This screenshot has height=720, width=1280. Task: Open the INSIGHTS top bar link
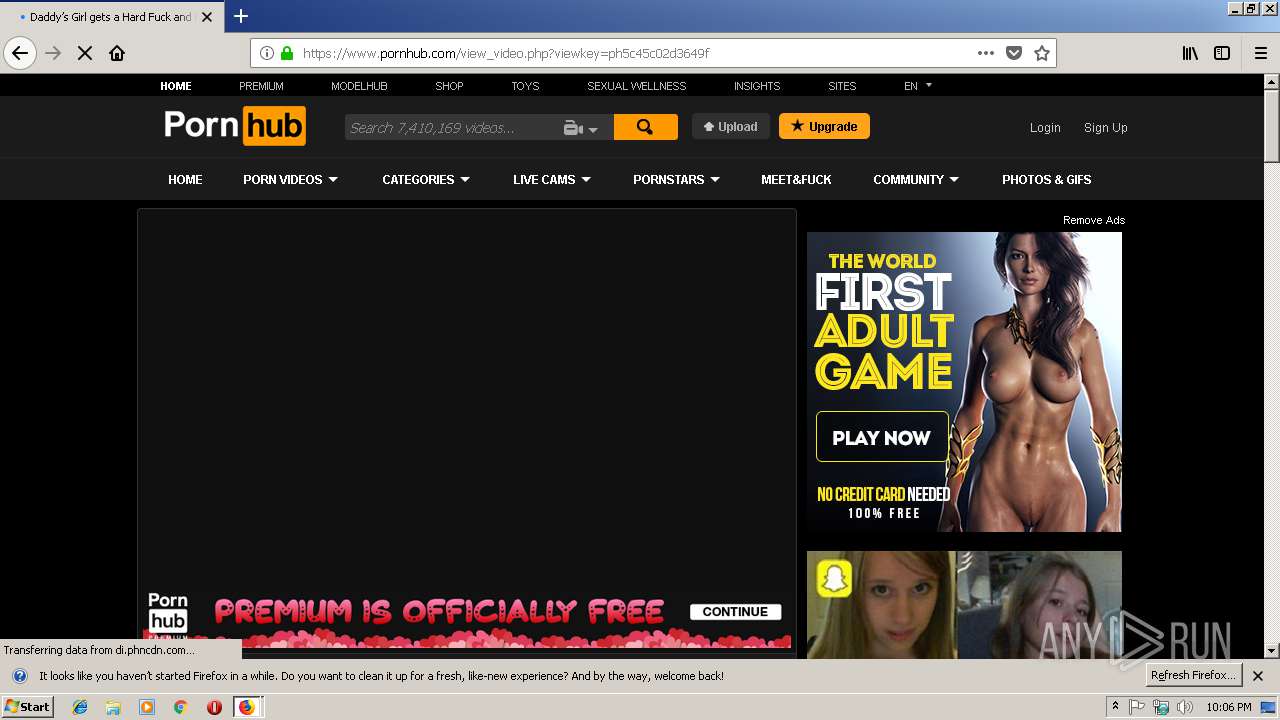pos(757,86)
